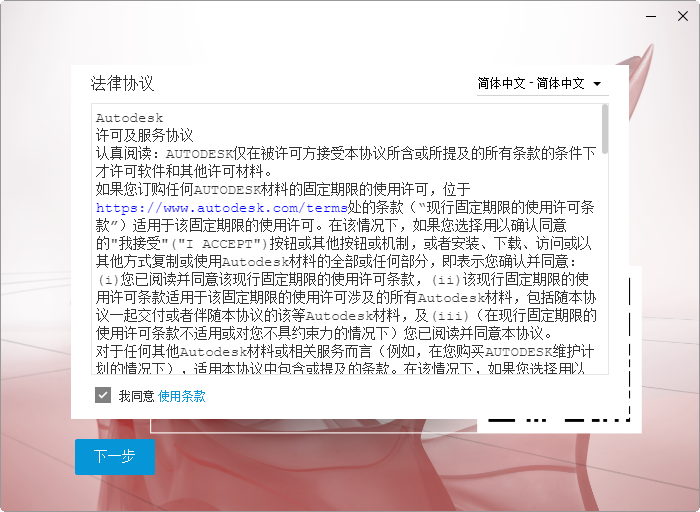Open the 使用条款 link
Viewport: 700px width, 512px height.
click(182, 396)
